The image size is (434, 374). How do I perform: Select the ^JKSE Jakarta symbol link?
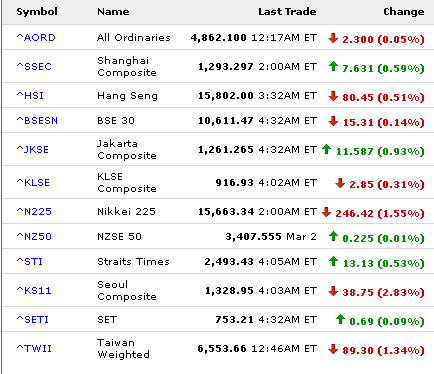pos(33,149)
